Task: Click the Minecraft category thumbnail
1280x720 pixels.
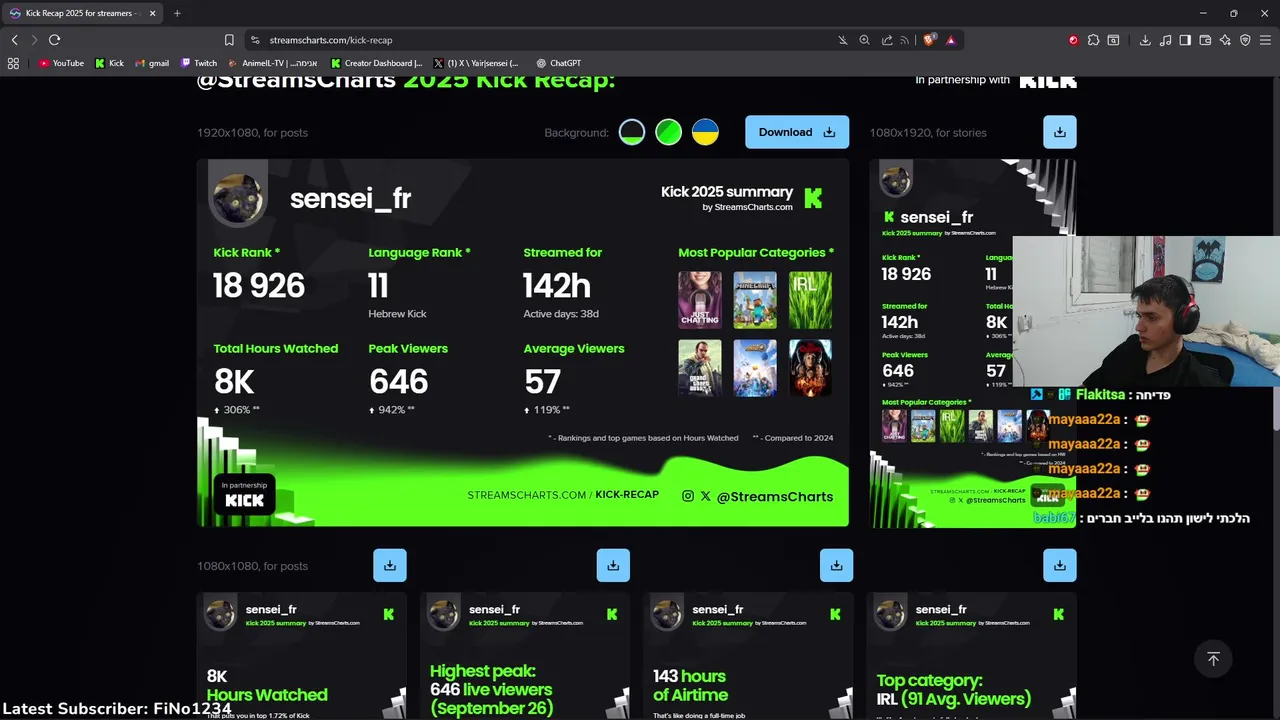Action: (755, 300)
